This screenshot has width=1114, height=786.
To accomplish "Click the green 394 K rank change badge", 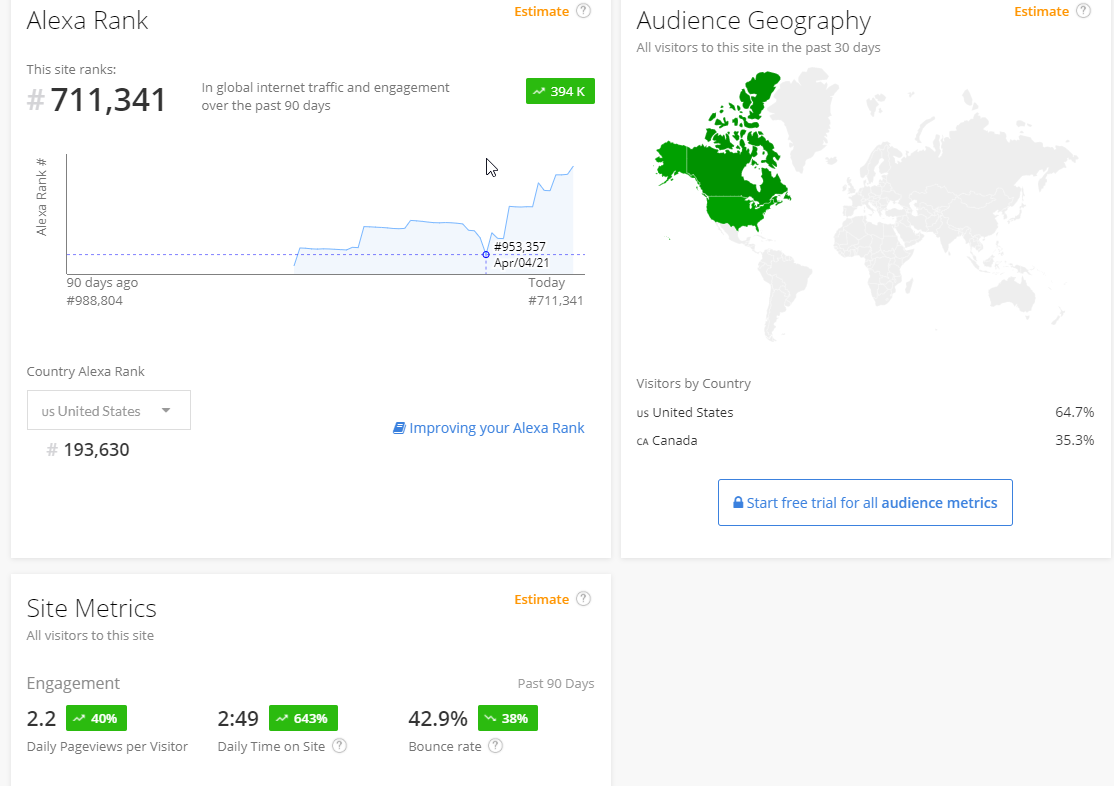I will (x=560, y=91).
